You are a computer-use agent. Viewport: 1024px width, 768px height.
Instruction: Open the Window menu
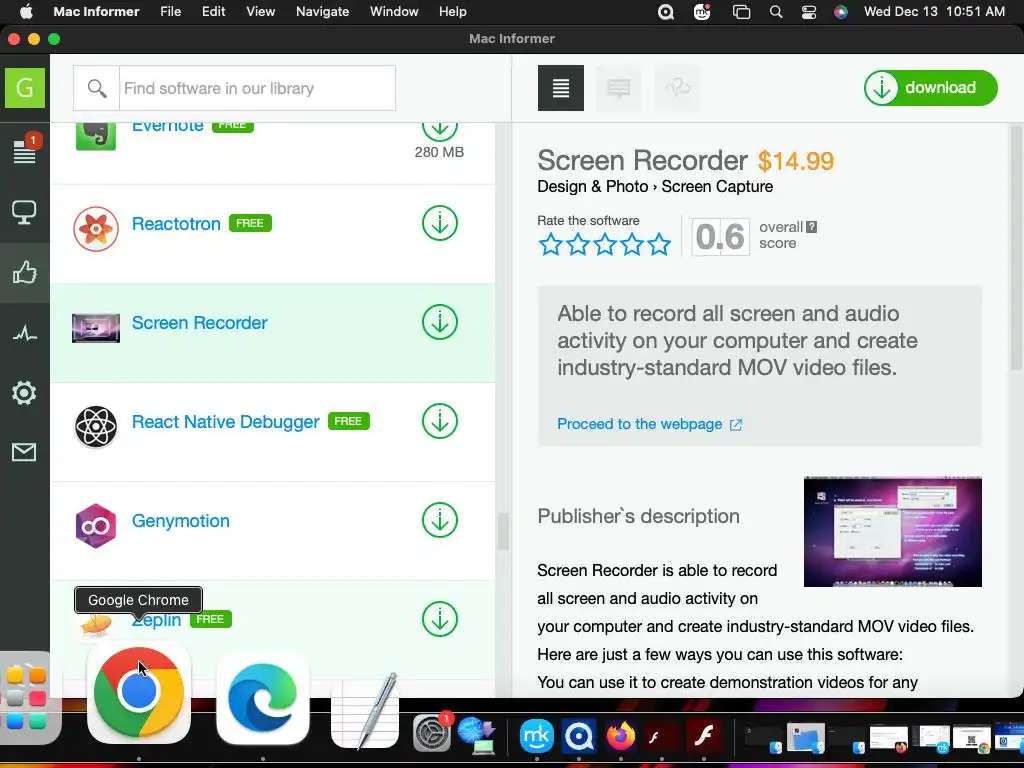394,12
